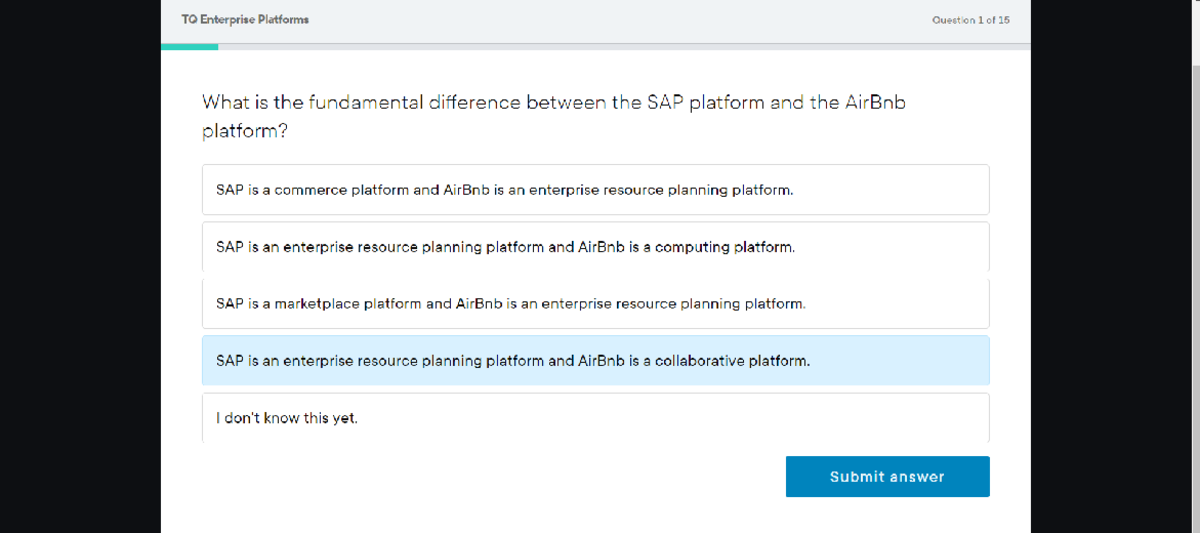Click the TQ Enterprise Platforms header title

pyautogui.click(x=238, y=20)
